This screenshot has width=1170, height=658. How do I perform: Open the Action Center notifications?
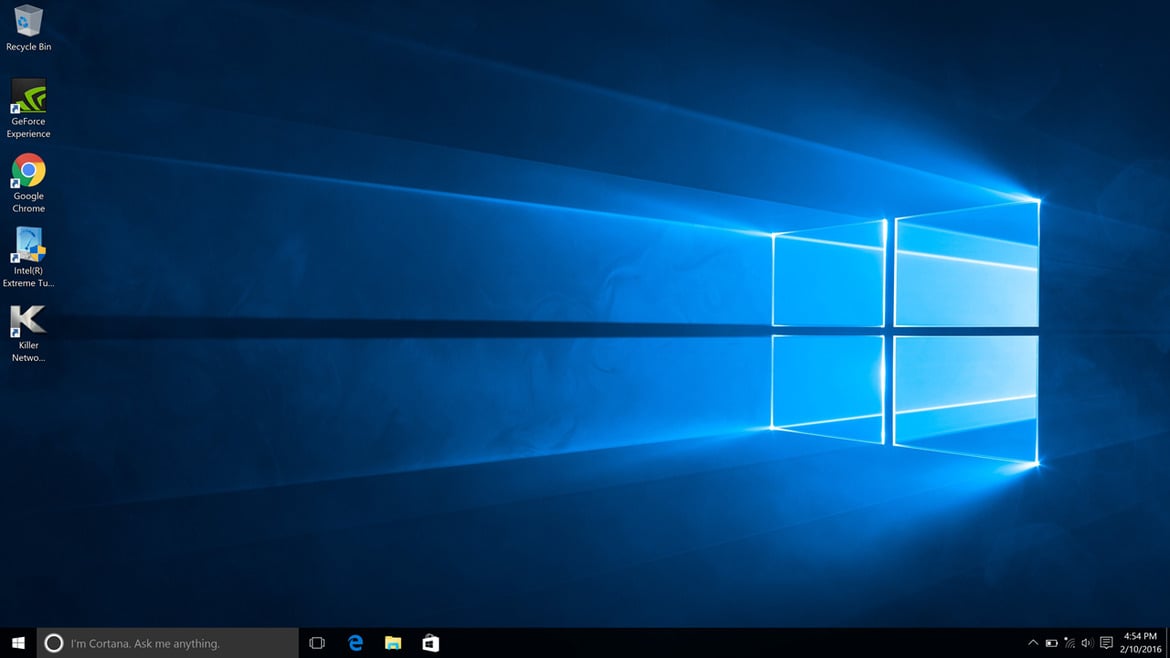tap(1107, 643)
